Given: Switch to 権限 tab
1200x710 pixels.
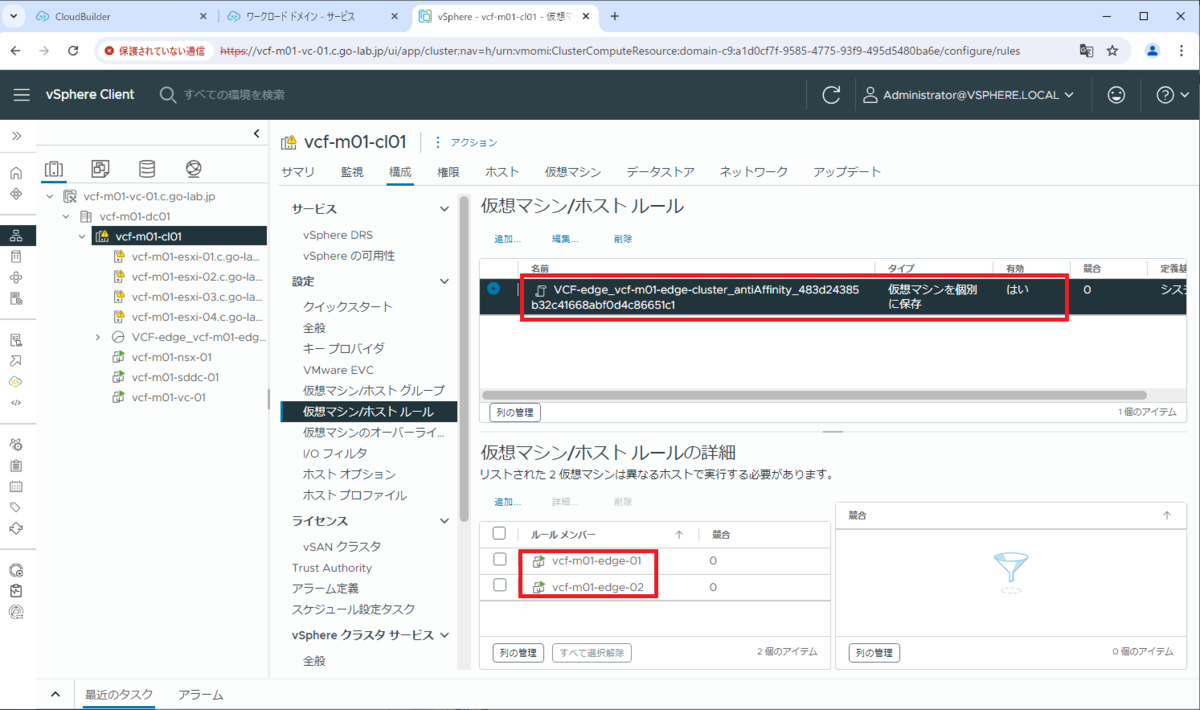Looking at the screenshot, I should 448,172.
